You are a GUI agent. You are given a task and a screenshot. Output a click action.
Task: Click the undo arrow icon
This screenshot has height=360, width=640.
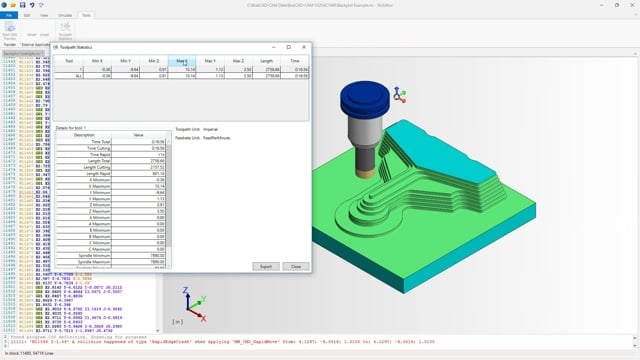[x=32, y=5]
